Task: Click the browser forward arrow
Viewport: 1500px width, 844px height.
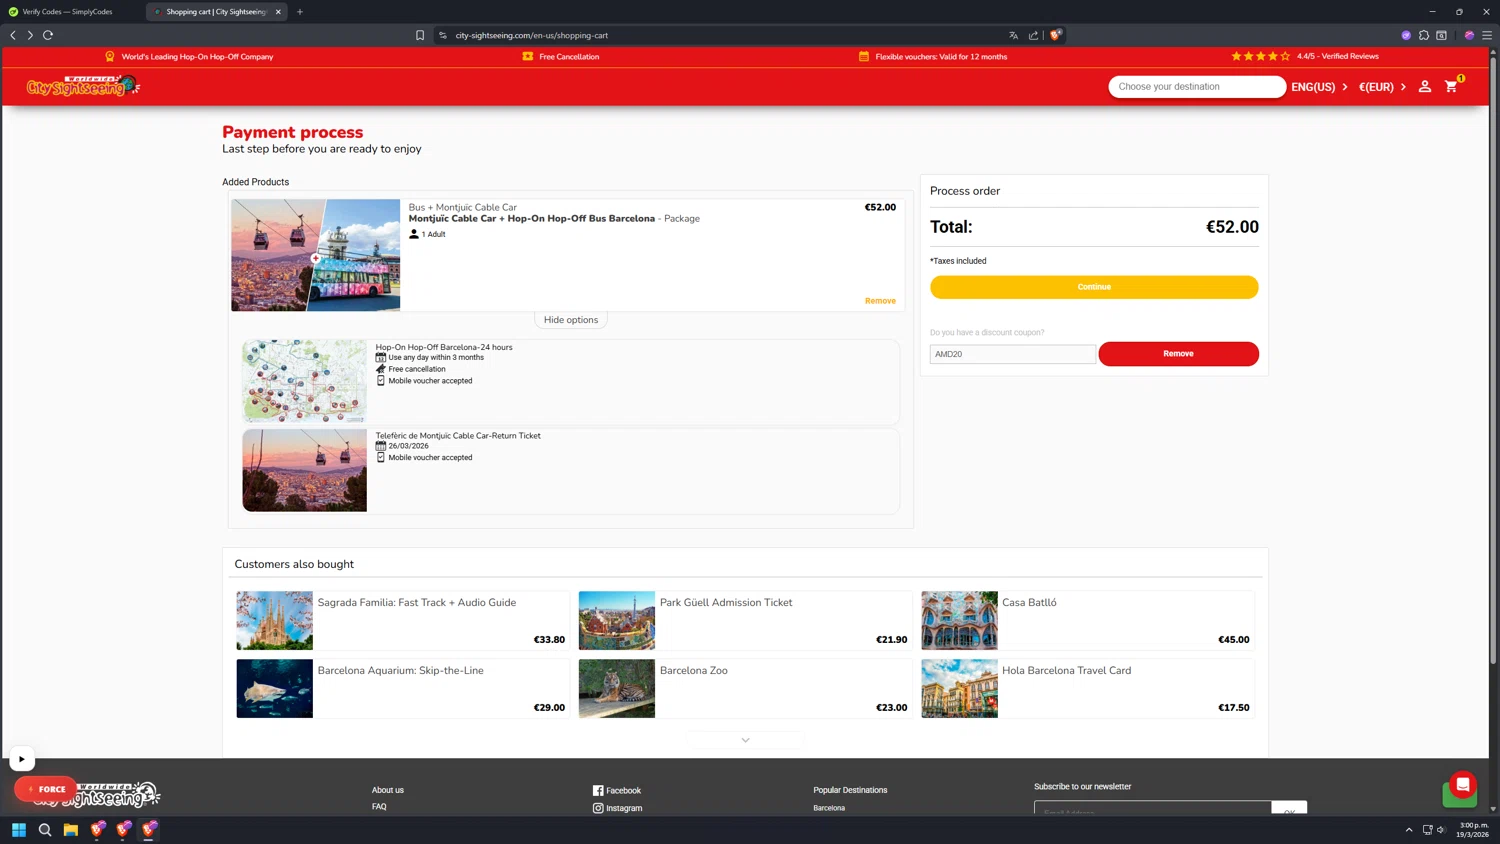Action: (30, 35)
